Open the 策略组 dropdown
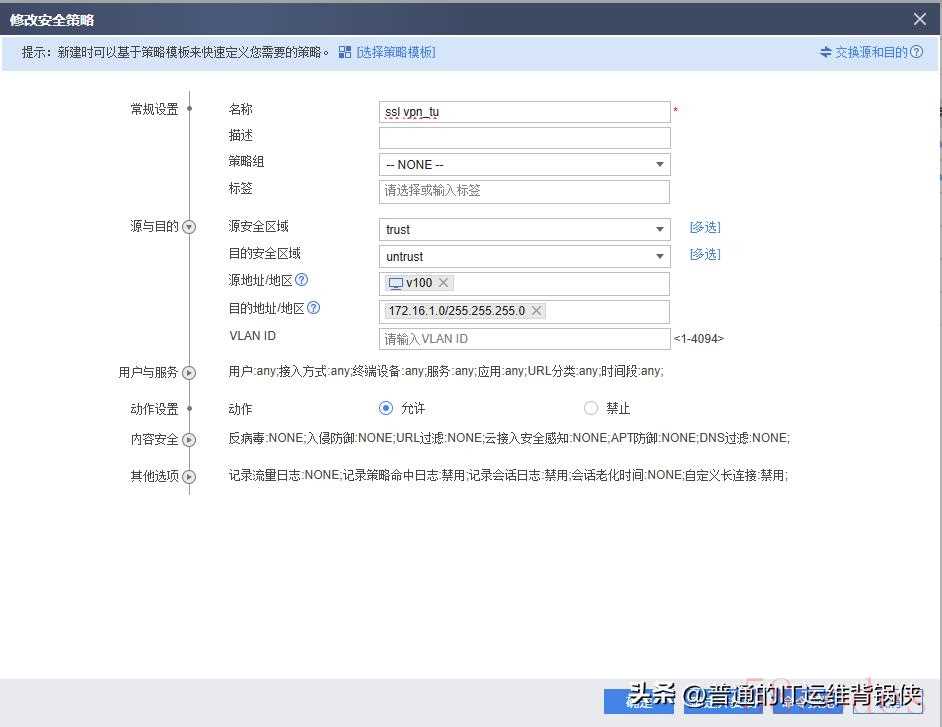The width and height of the screenshot is (942, 727). pyautogui.click(x=659, y=165)
